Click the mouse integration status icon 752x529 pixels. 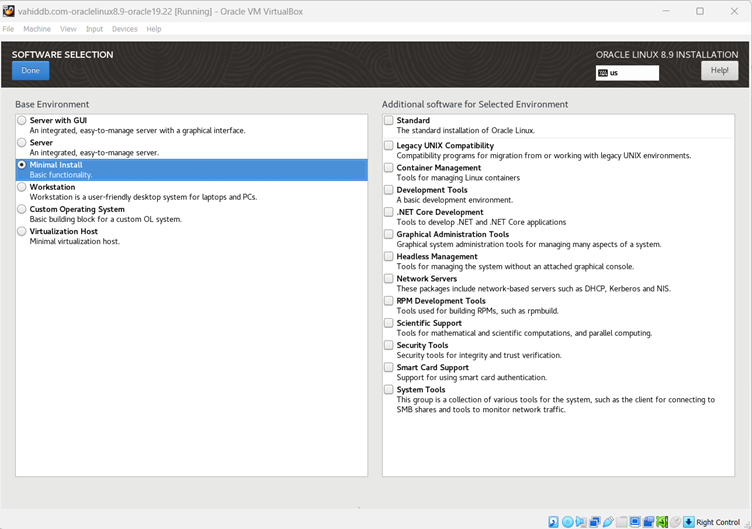coord(676,522)
